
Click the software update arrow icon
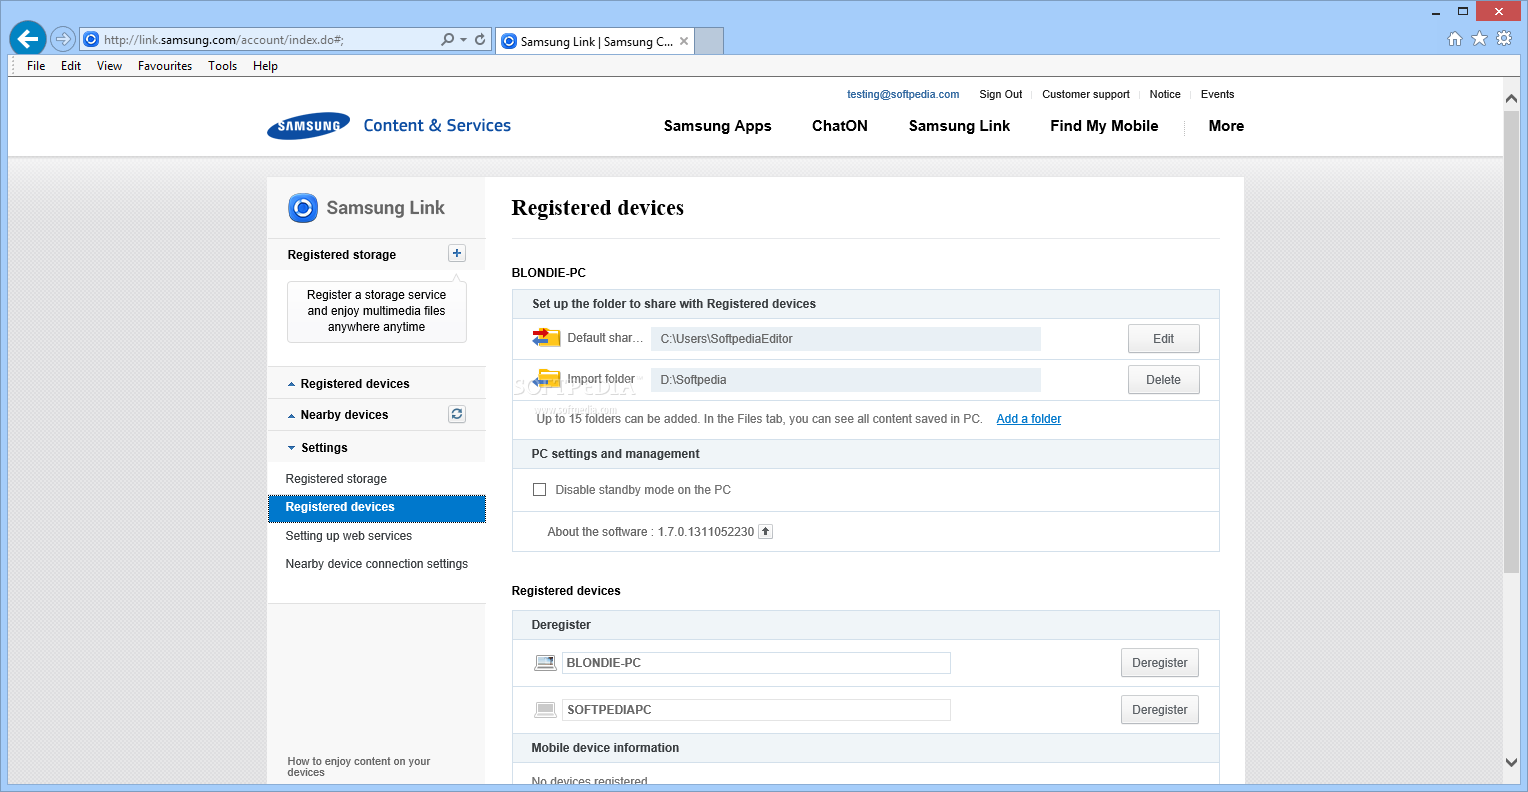pyautogui.click(x=765, y=532)
